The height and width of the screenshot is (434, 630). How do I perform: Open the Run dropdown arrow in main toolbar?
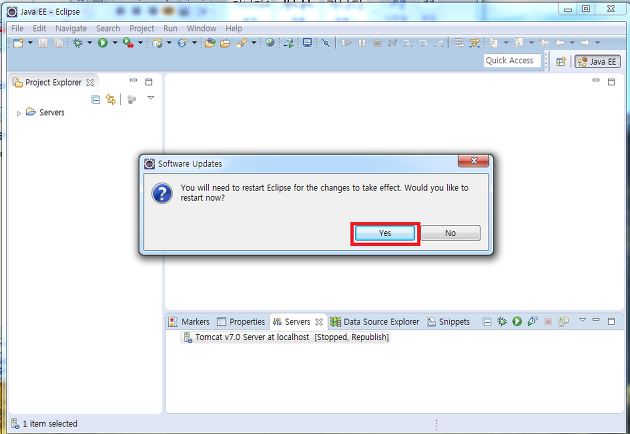point(115,43)
